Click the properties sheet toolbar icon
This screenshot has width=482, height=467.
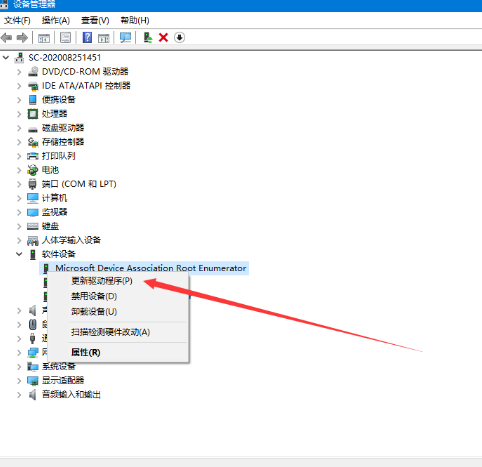(65, 37)
